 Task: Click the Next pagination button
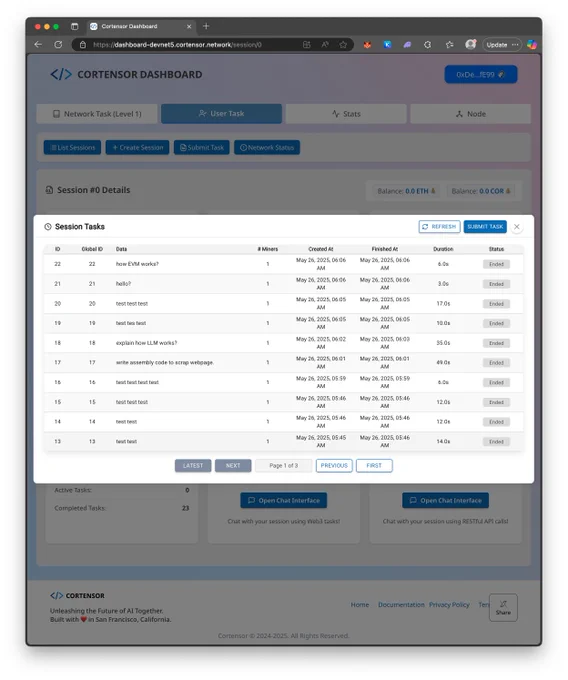233,465
